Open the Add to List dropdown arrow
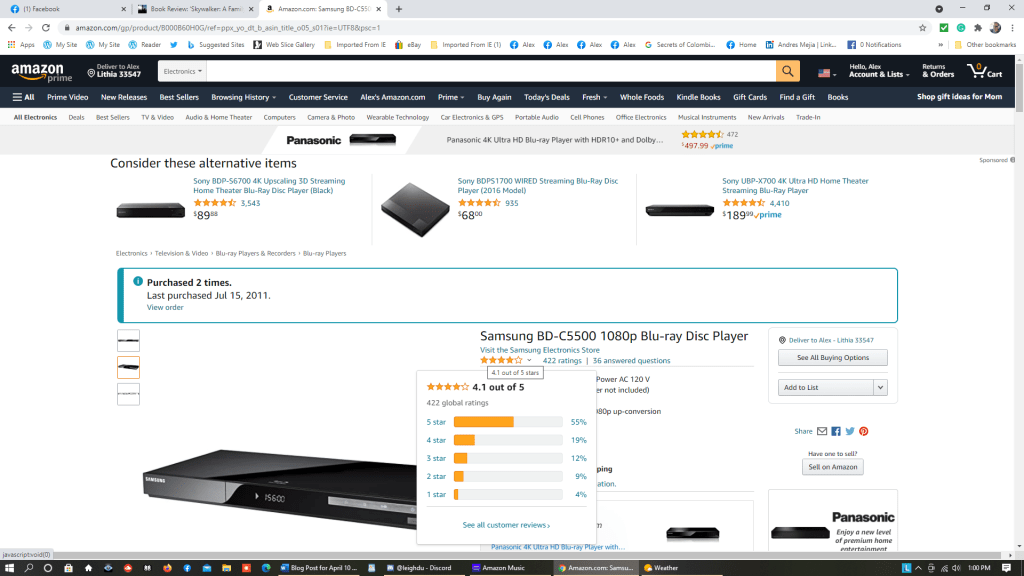1024x576 pixels. click(880, 388)
